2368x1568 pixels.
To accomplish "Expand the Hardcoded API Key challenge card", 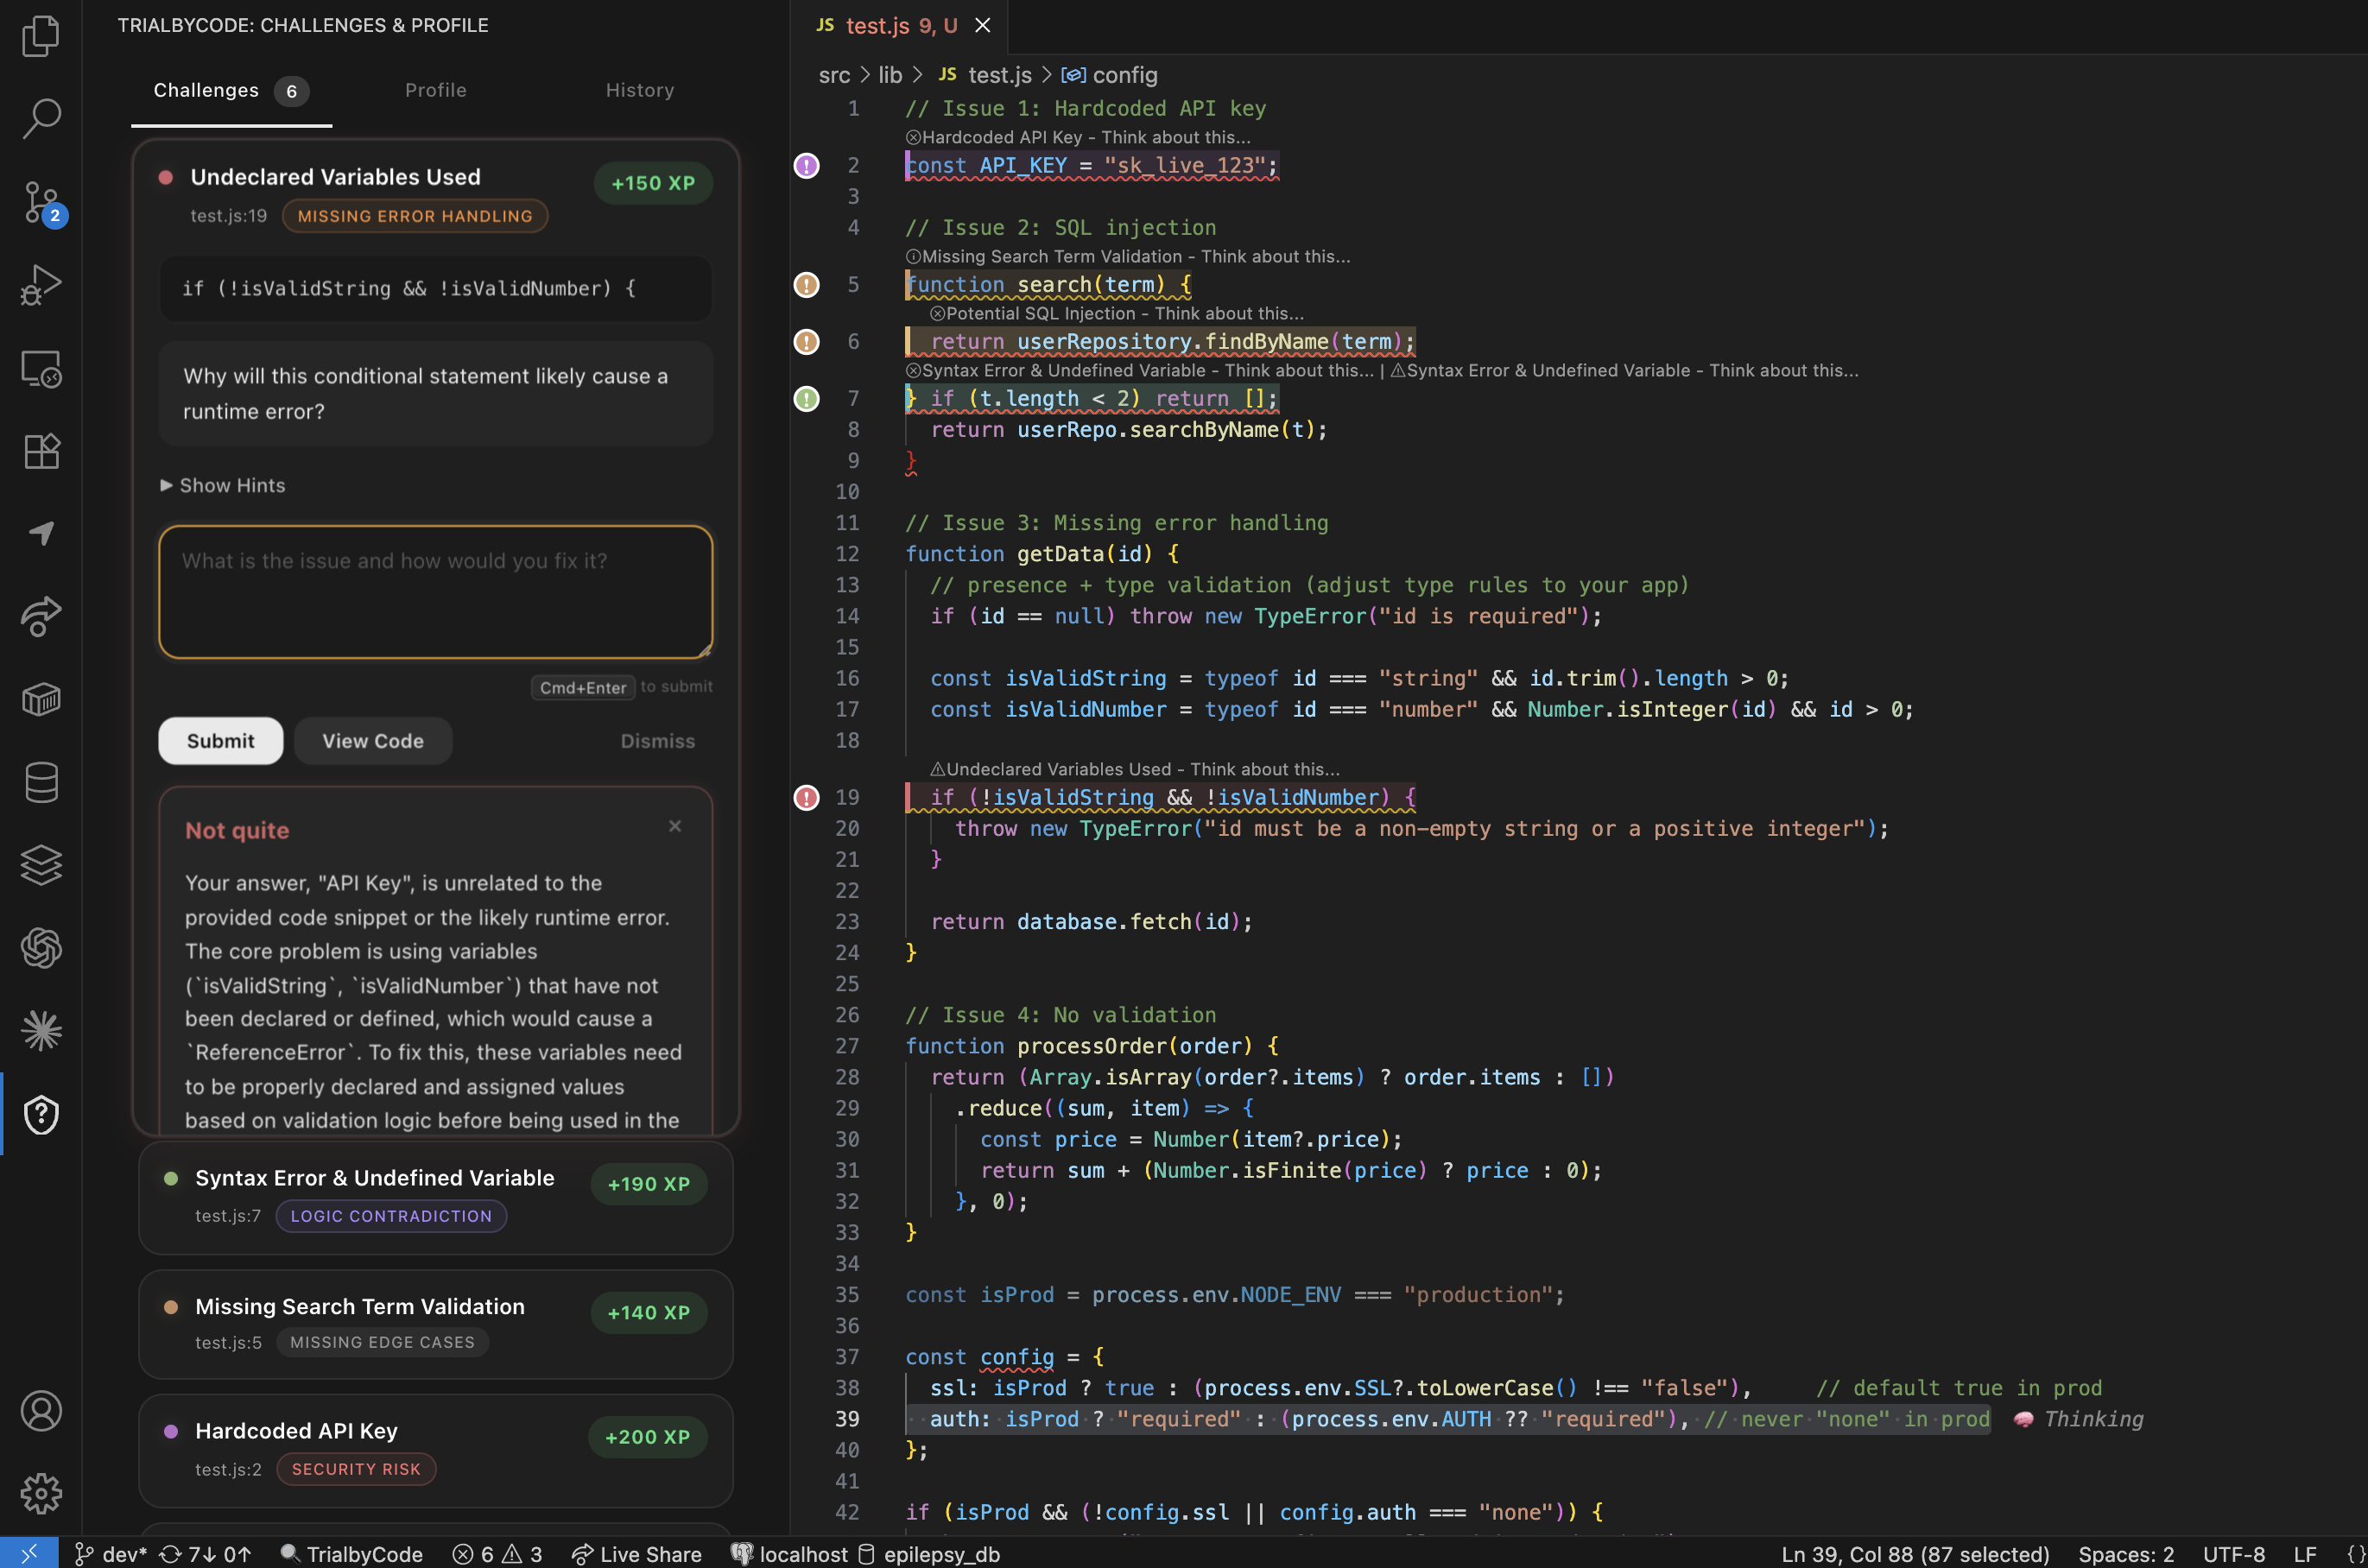I will pos(296,1431).
